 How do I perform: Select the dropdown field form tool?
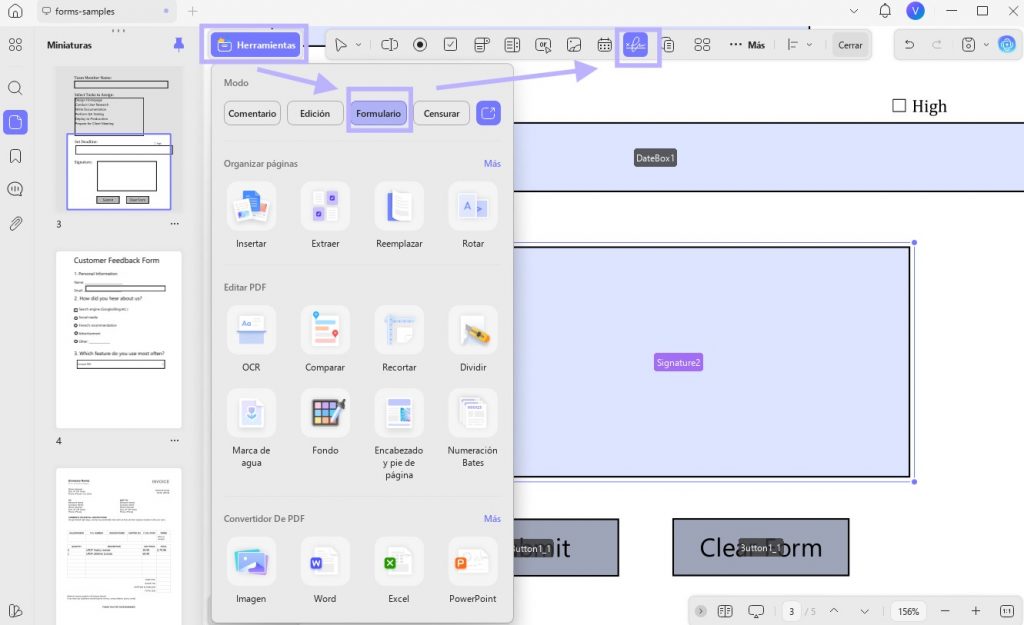(481, 44)
